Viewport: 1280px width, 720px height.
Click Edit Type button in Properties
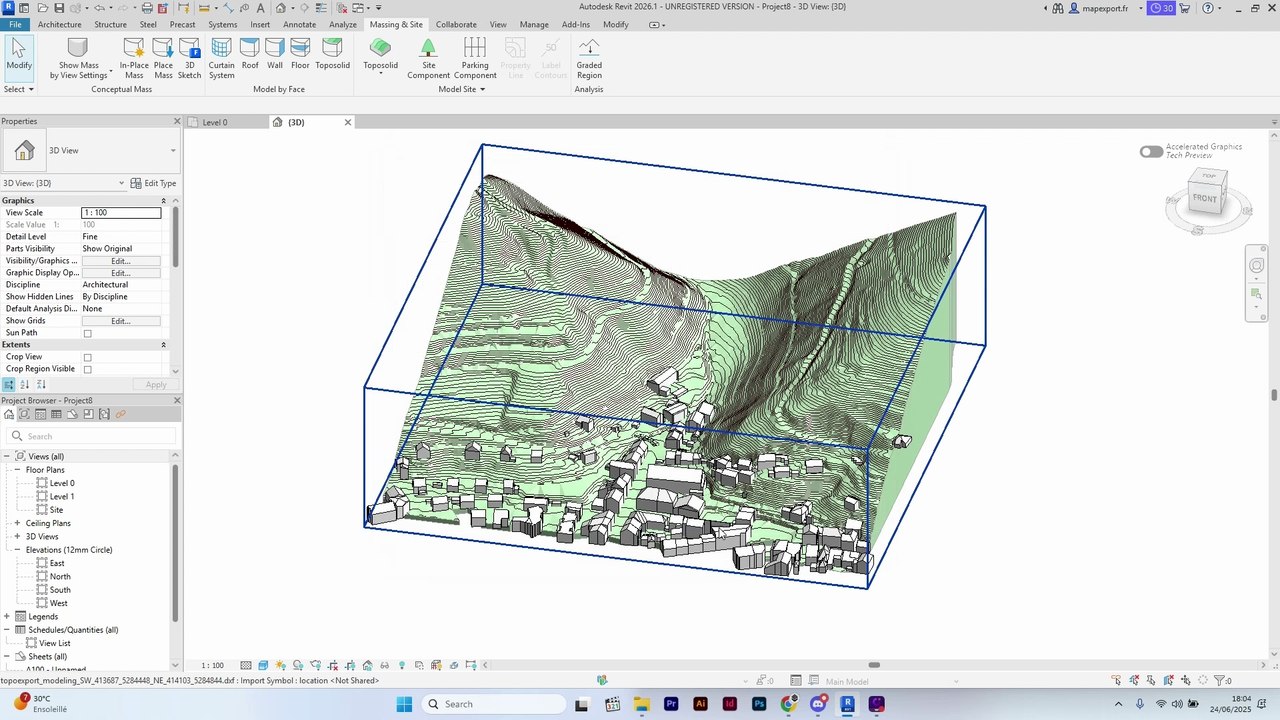click(x=154, y=183)
